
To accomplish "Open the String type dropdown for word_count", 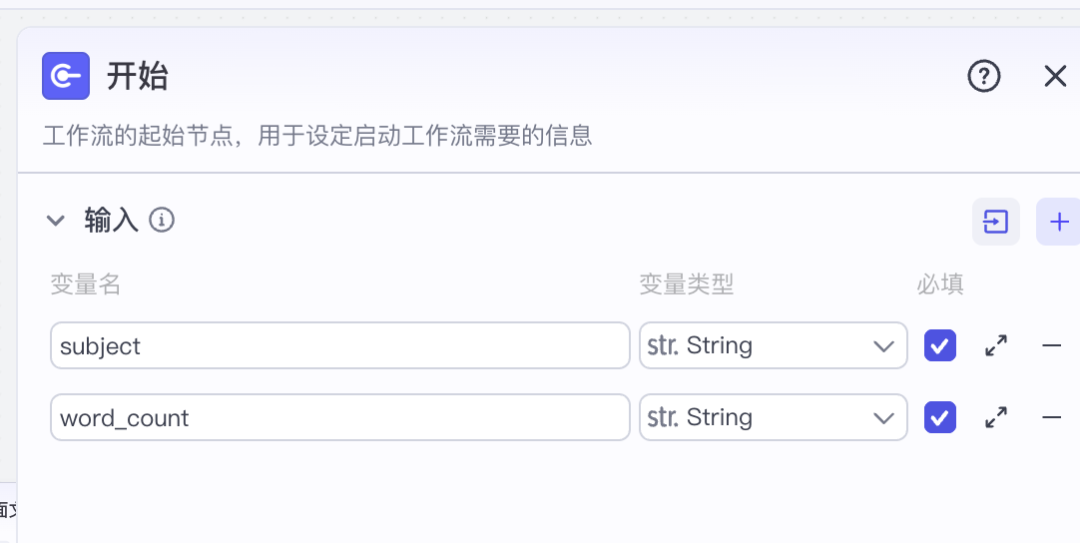I will pyautogui.click(x=773, y=418).
